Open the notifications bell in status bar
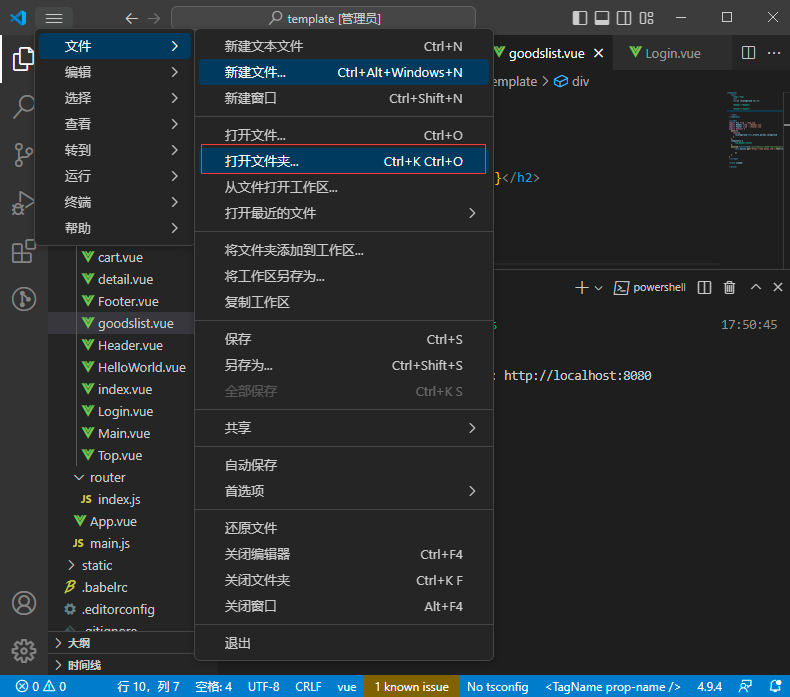The width and height of the screenshot is (790, 697). (775, 686)
